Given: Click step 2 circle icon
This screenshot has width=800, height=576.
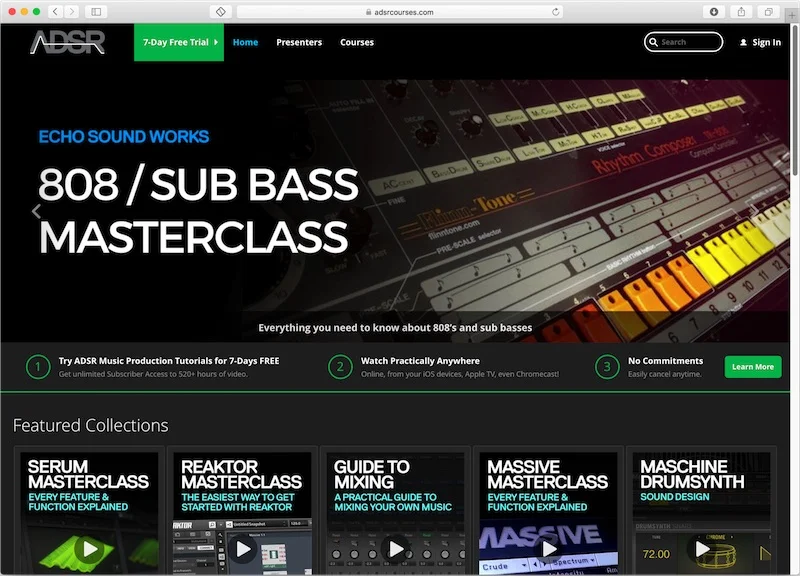Looking at the screenshot, I should [340, 367].
